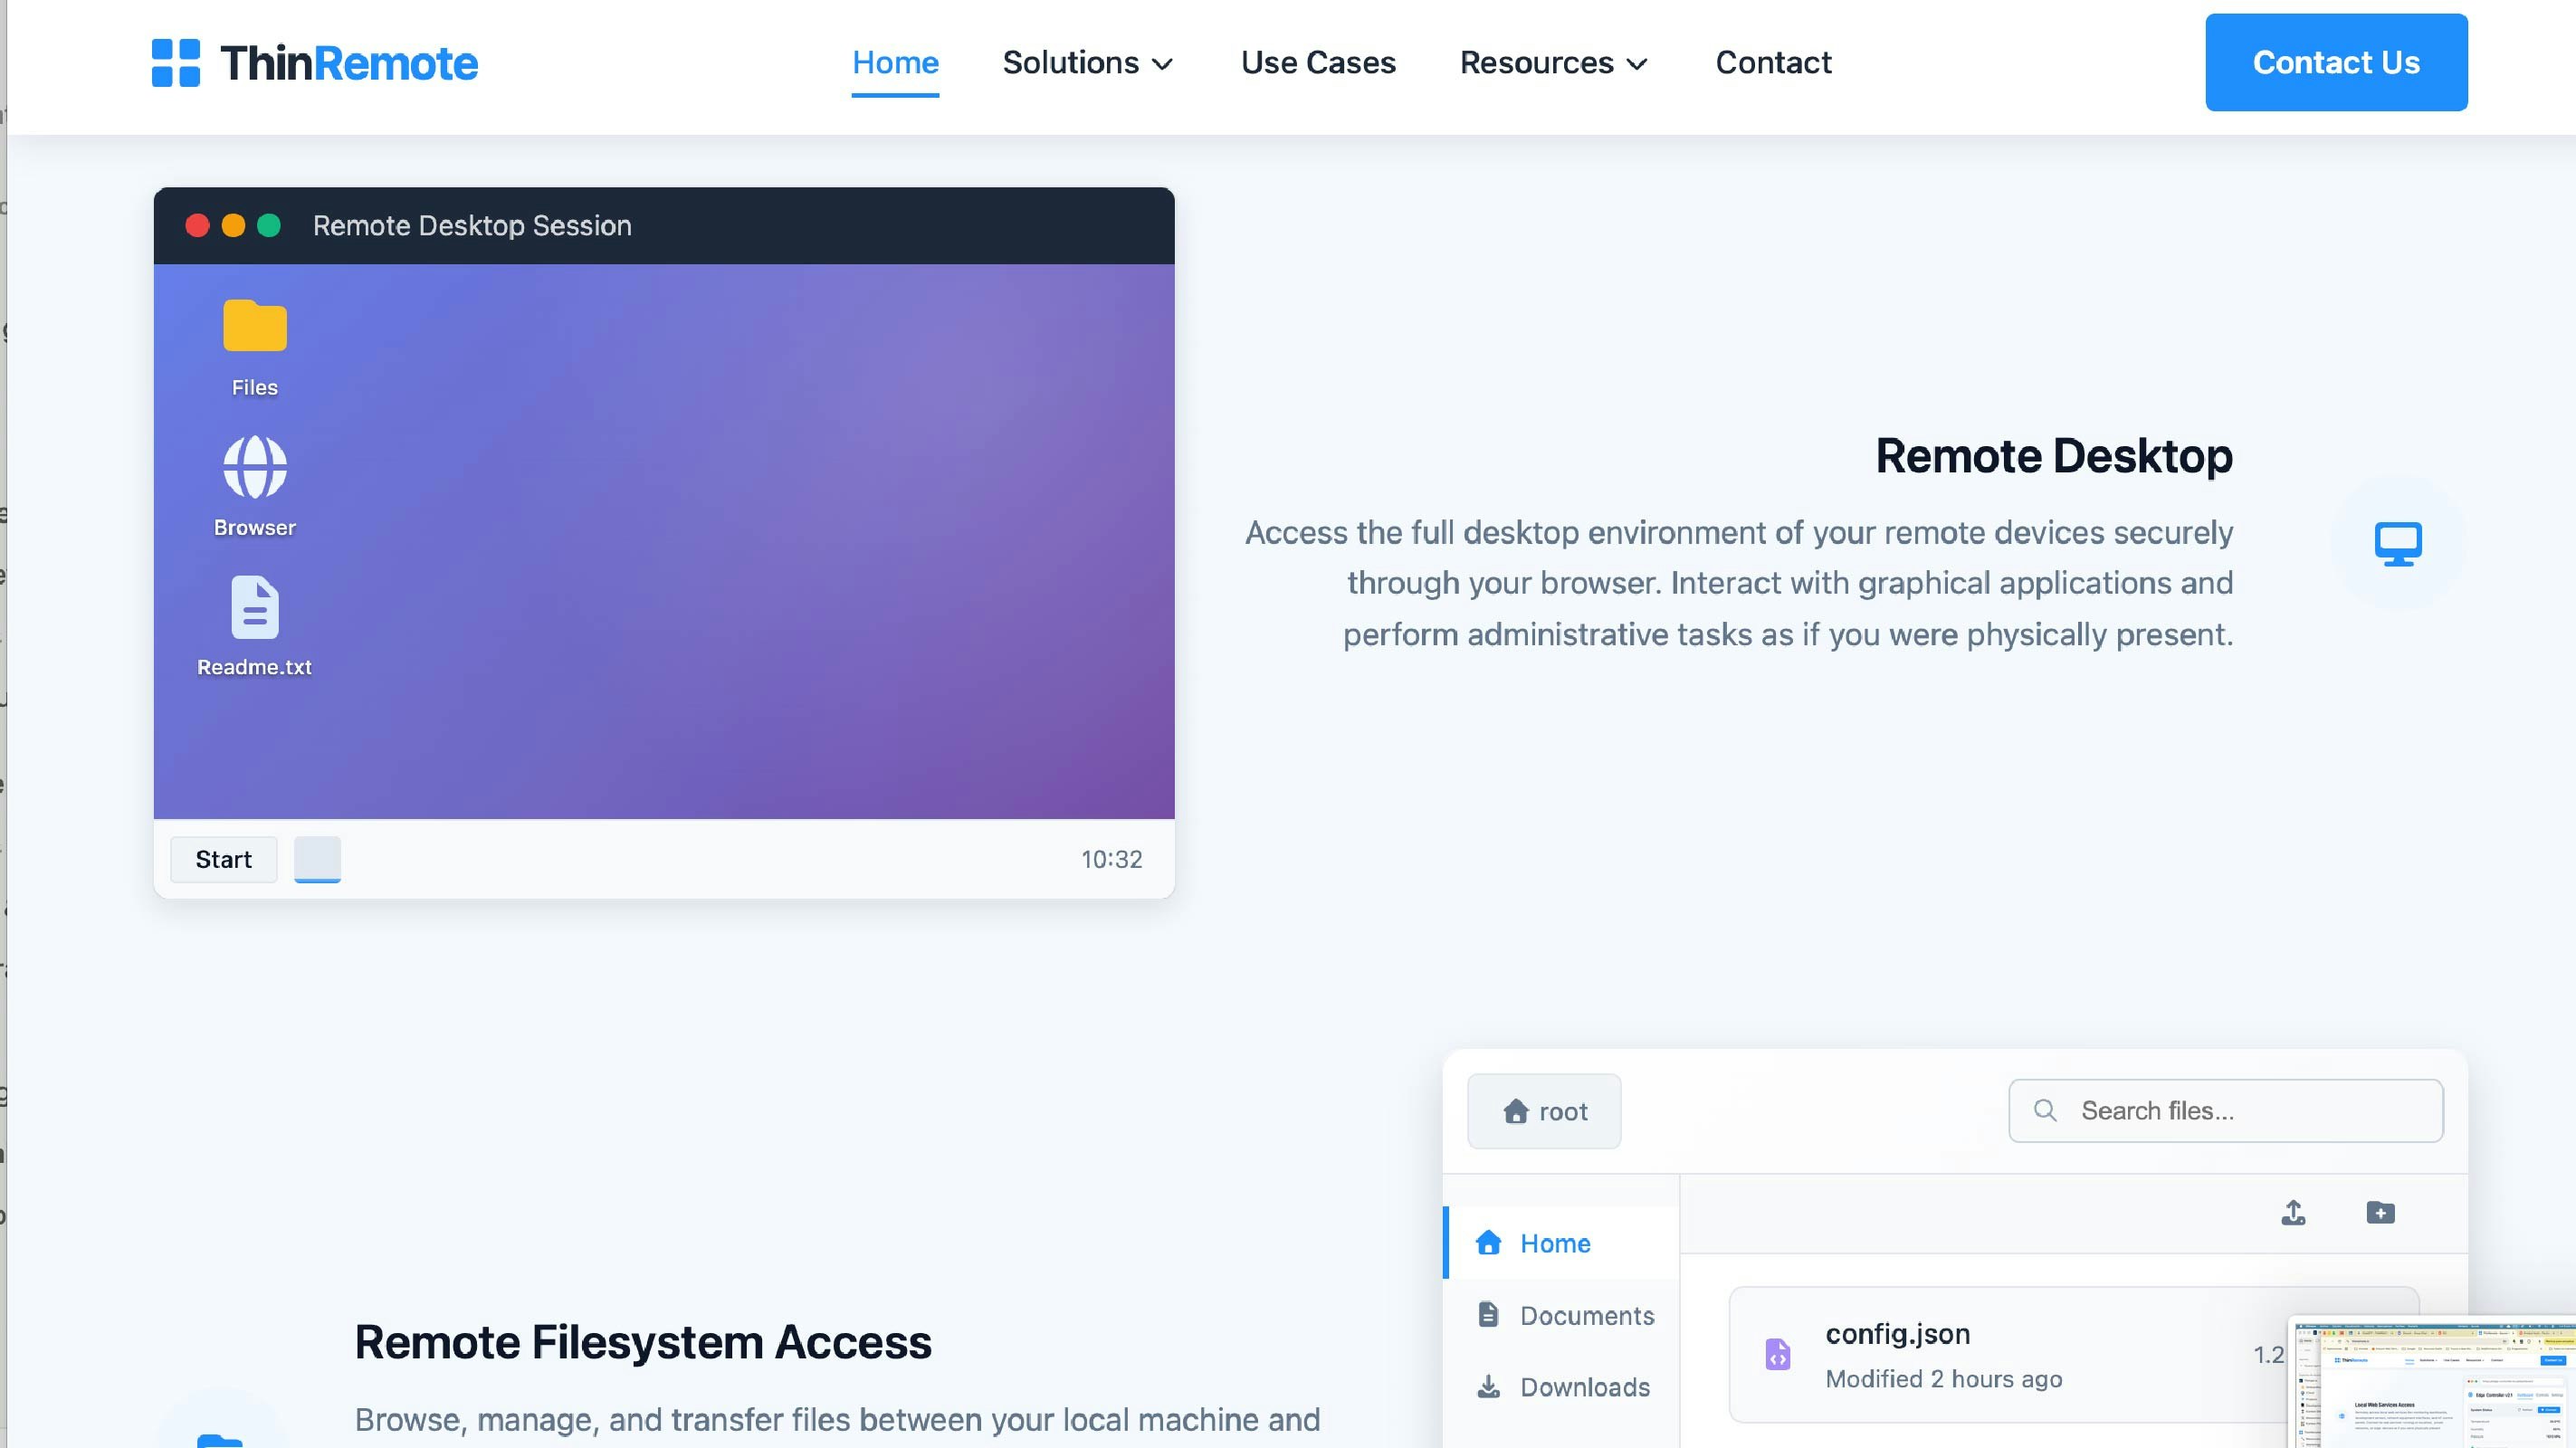Click the Downloads sidebar arrow icon

tap(1488, 1386)
